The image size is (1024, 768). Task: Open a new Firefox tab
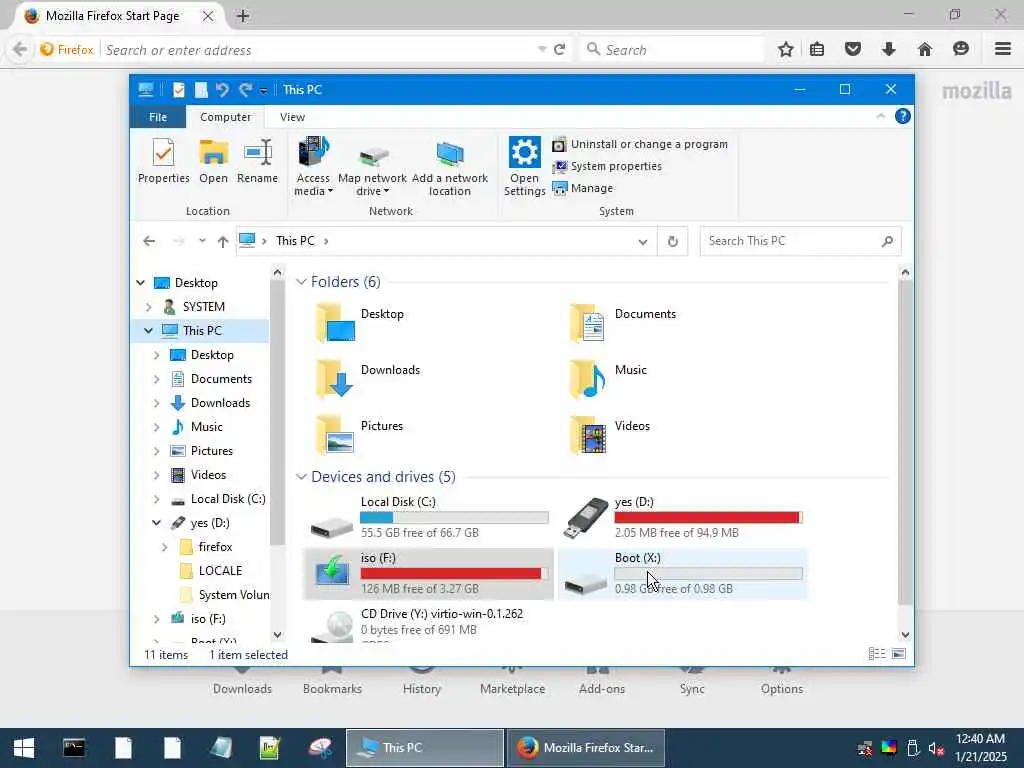coord(243,16)
